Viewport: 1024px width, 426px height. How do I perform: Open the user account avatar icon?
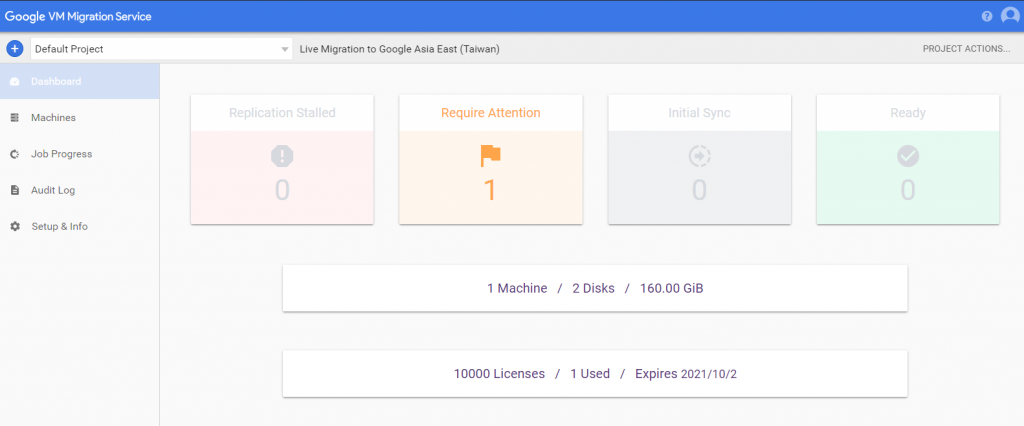click(1010, 16)
